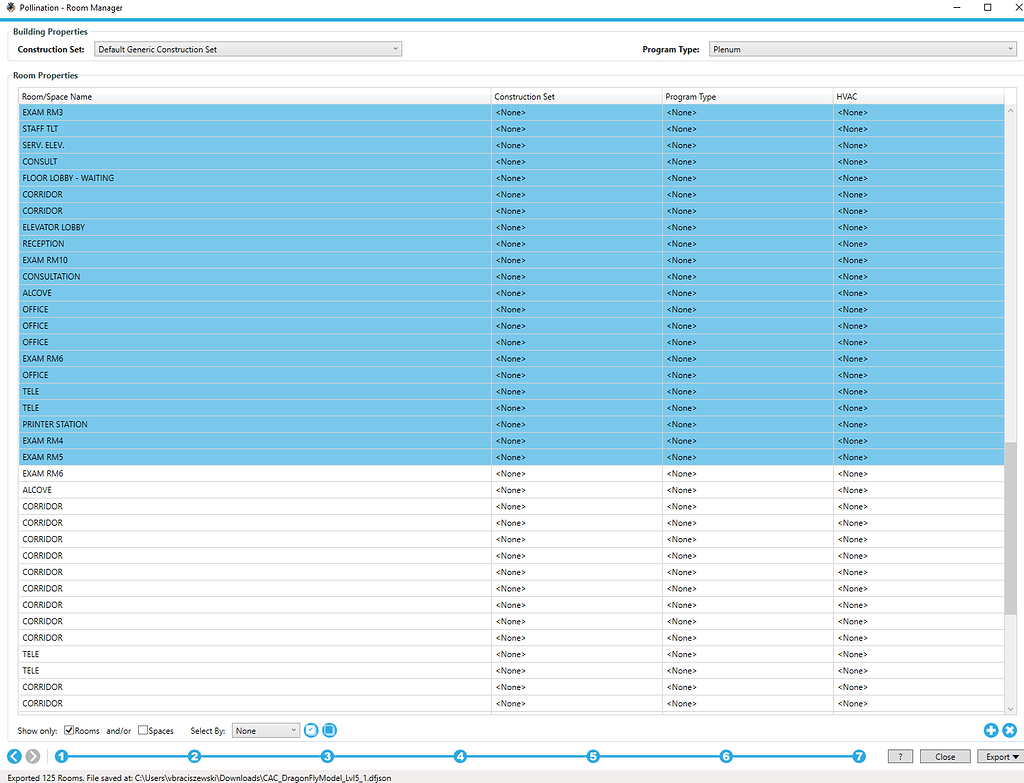This screenshot has height=783, width=1024.
Task: Click the select-all rooms checkmark icon
Action: point(310,730)
